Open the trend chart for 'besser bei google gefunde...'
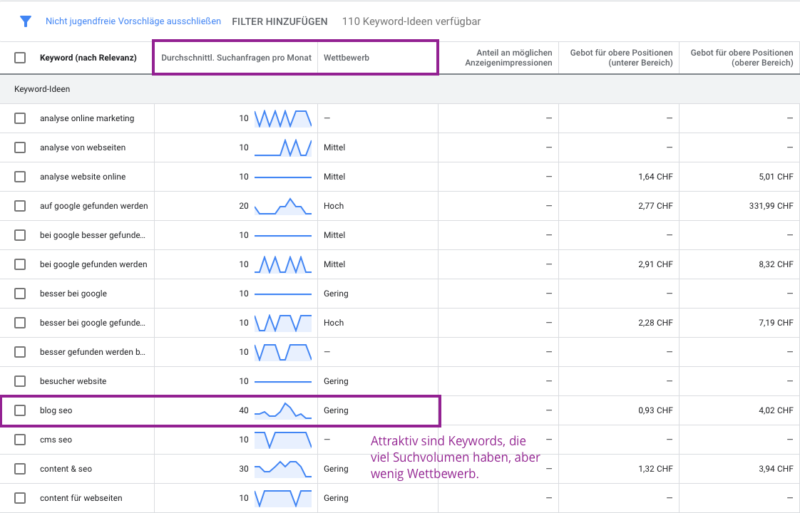 pyautogui.click(x=283, y=323)
